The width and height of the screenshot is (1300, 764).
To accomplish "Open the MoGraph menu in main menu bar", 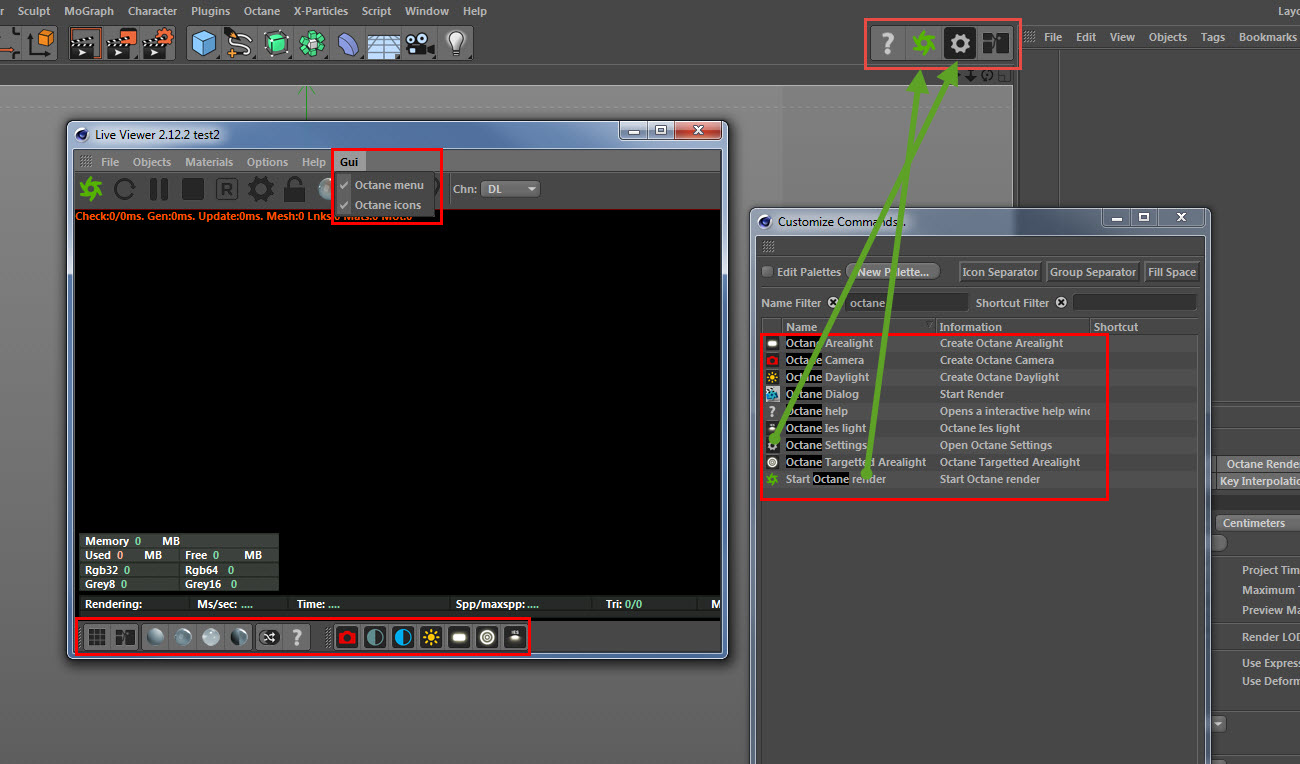I will (89, 11).
